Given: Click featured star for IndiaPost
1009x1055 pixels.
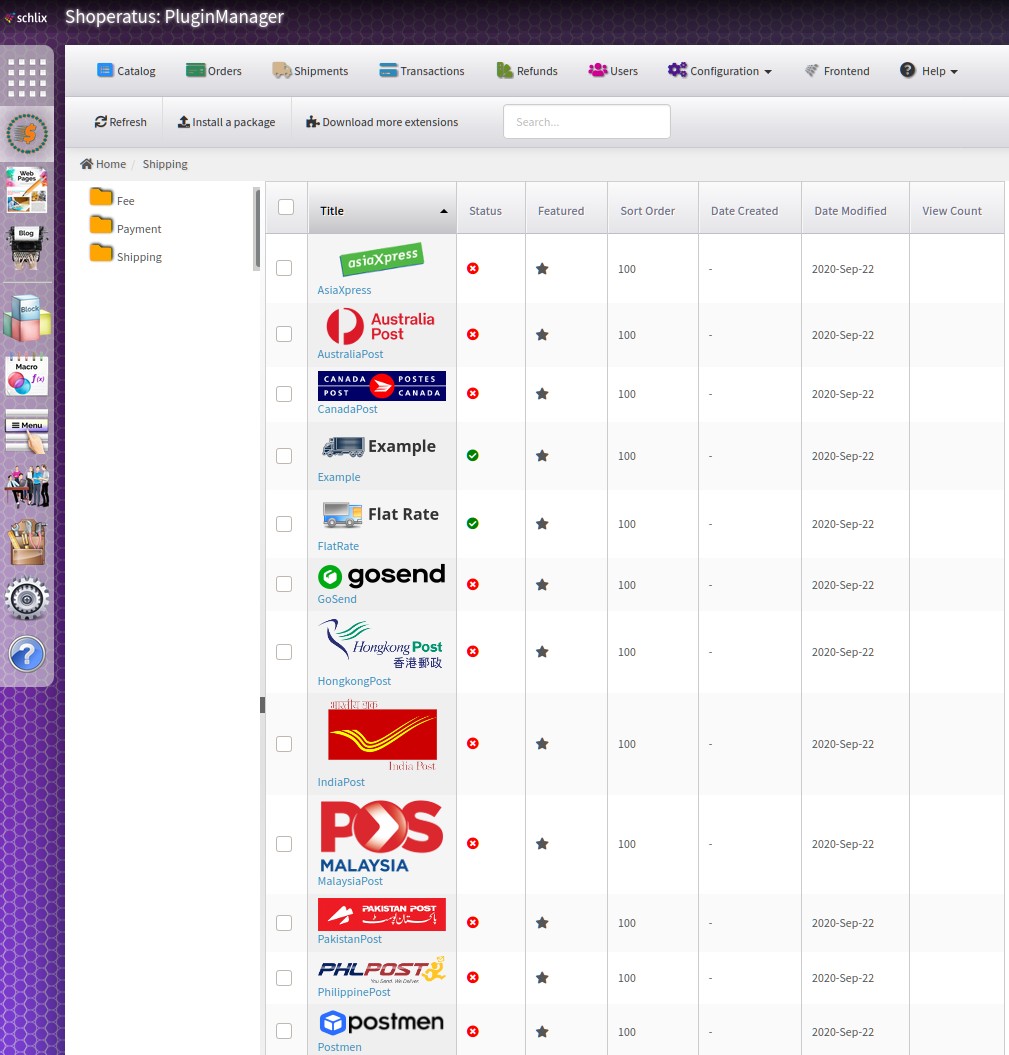Looking at the screenshot, I should click(542, 743).
